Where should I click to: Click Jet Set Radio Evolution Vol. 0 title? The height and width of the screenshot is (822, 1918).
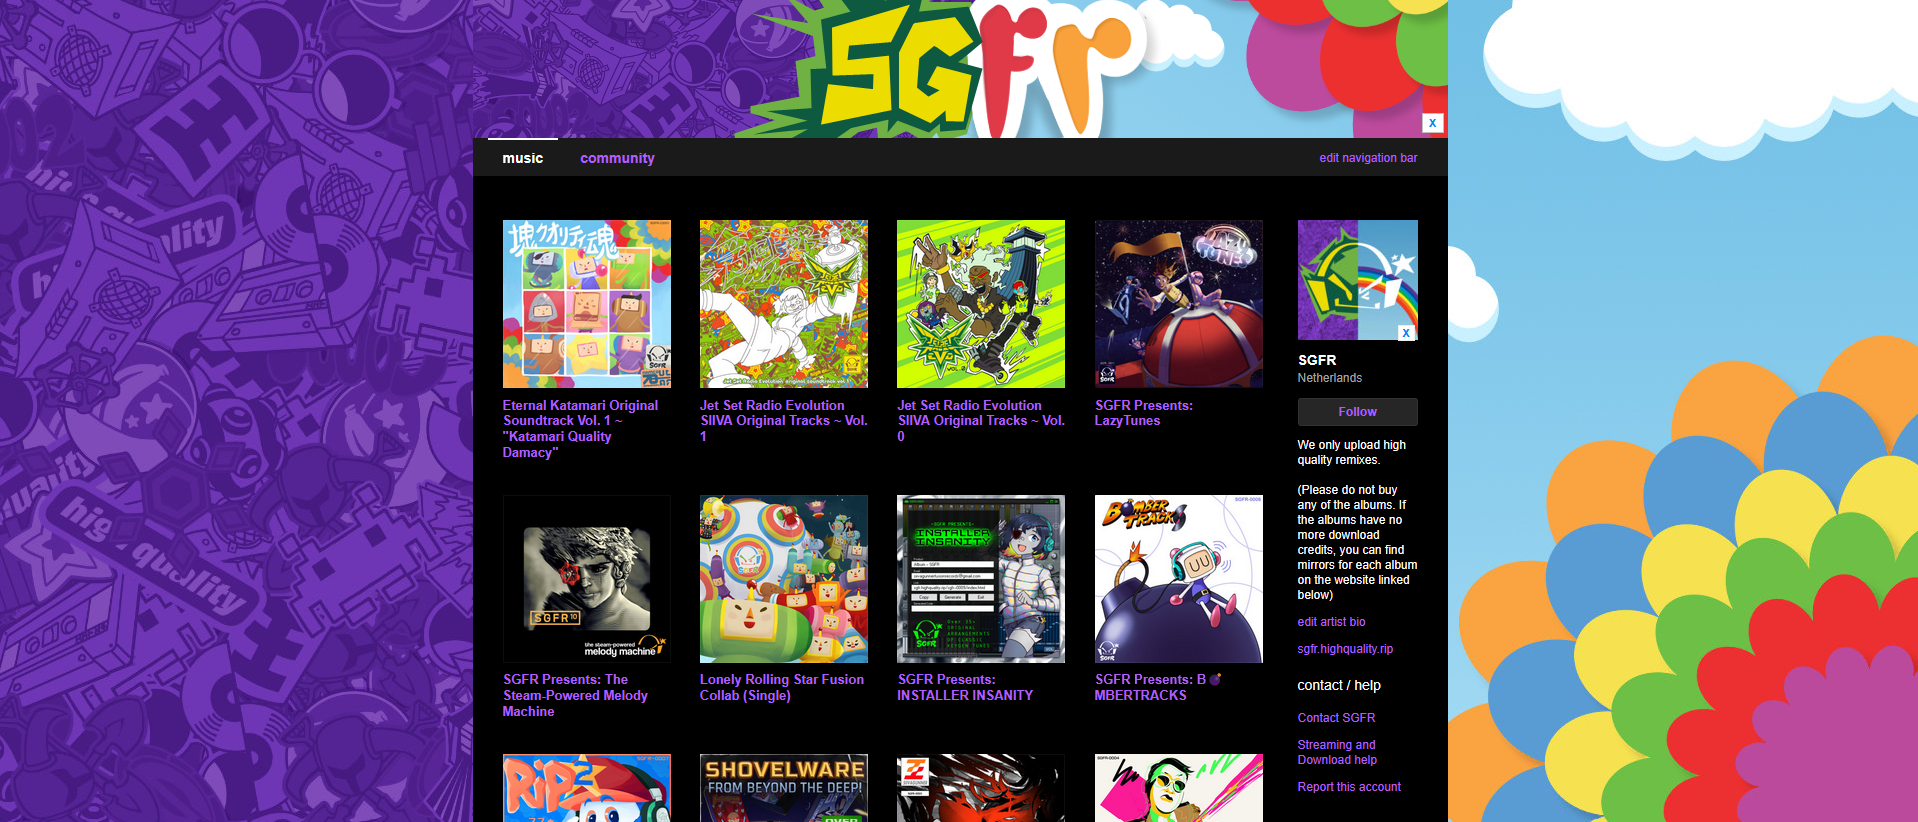tap(981, 421)
